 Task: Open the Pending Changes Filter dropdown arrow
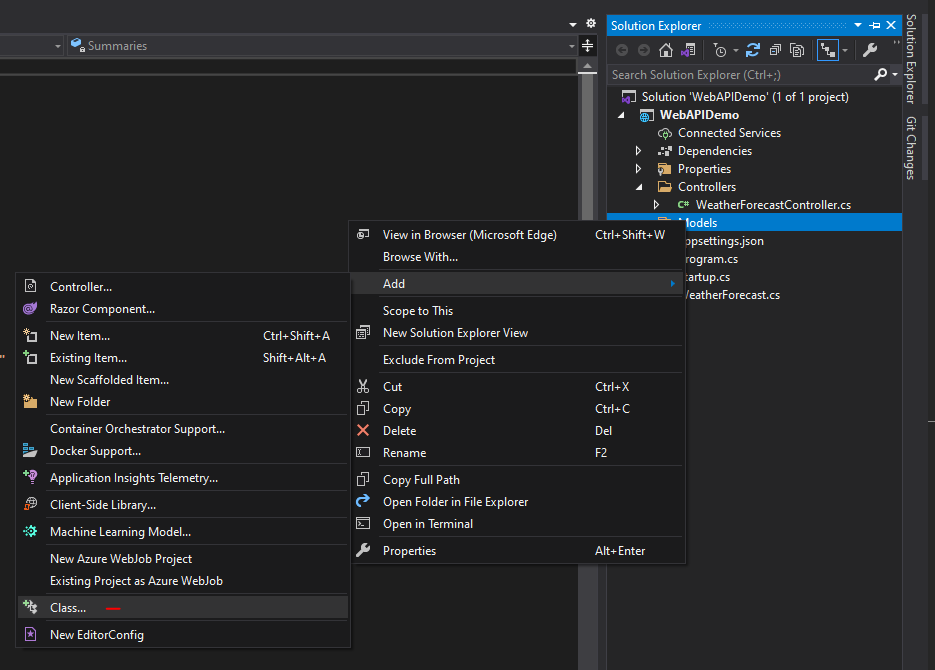[736, 51]
